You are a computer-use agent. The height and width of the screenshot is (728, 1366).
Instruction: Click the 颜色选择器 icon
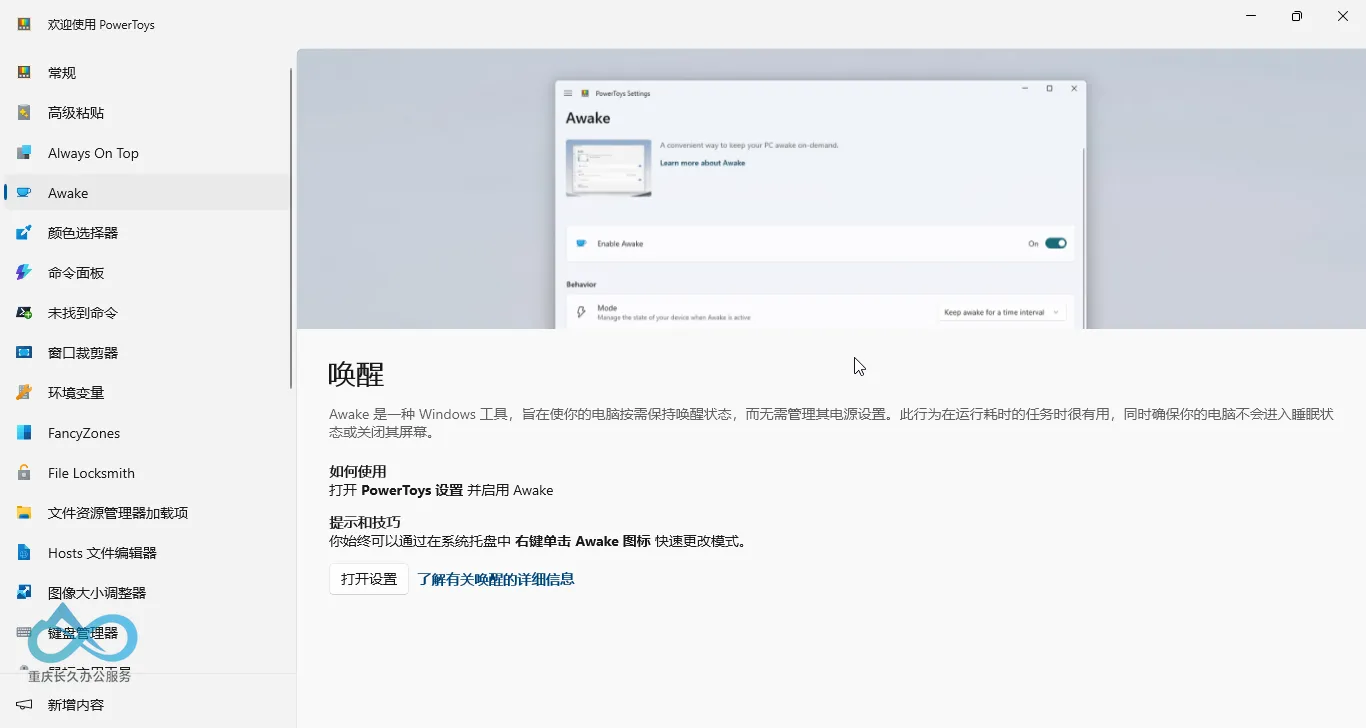point(24,233)
